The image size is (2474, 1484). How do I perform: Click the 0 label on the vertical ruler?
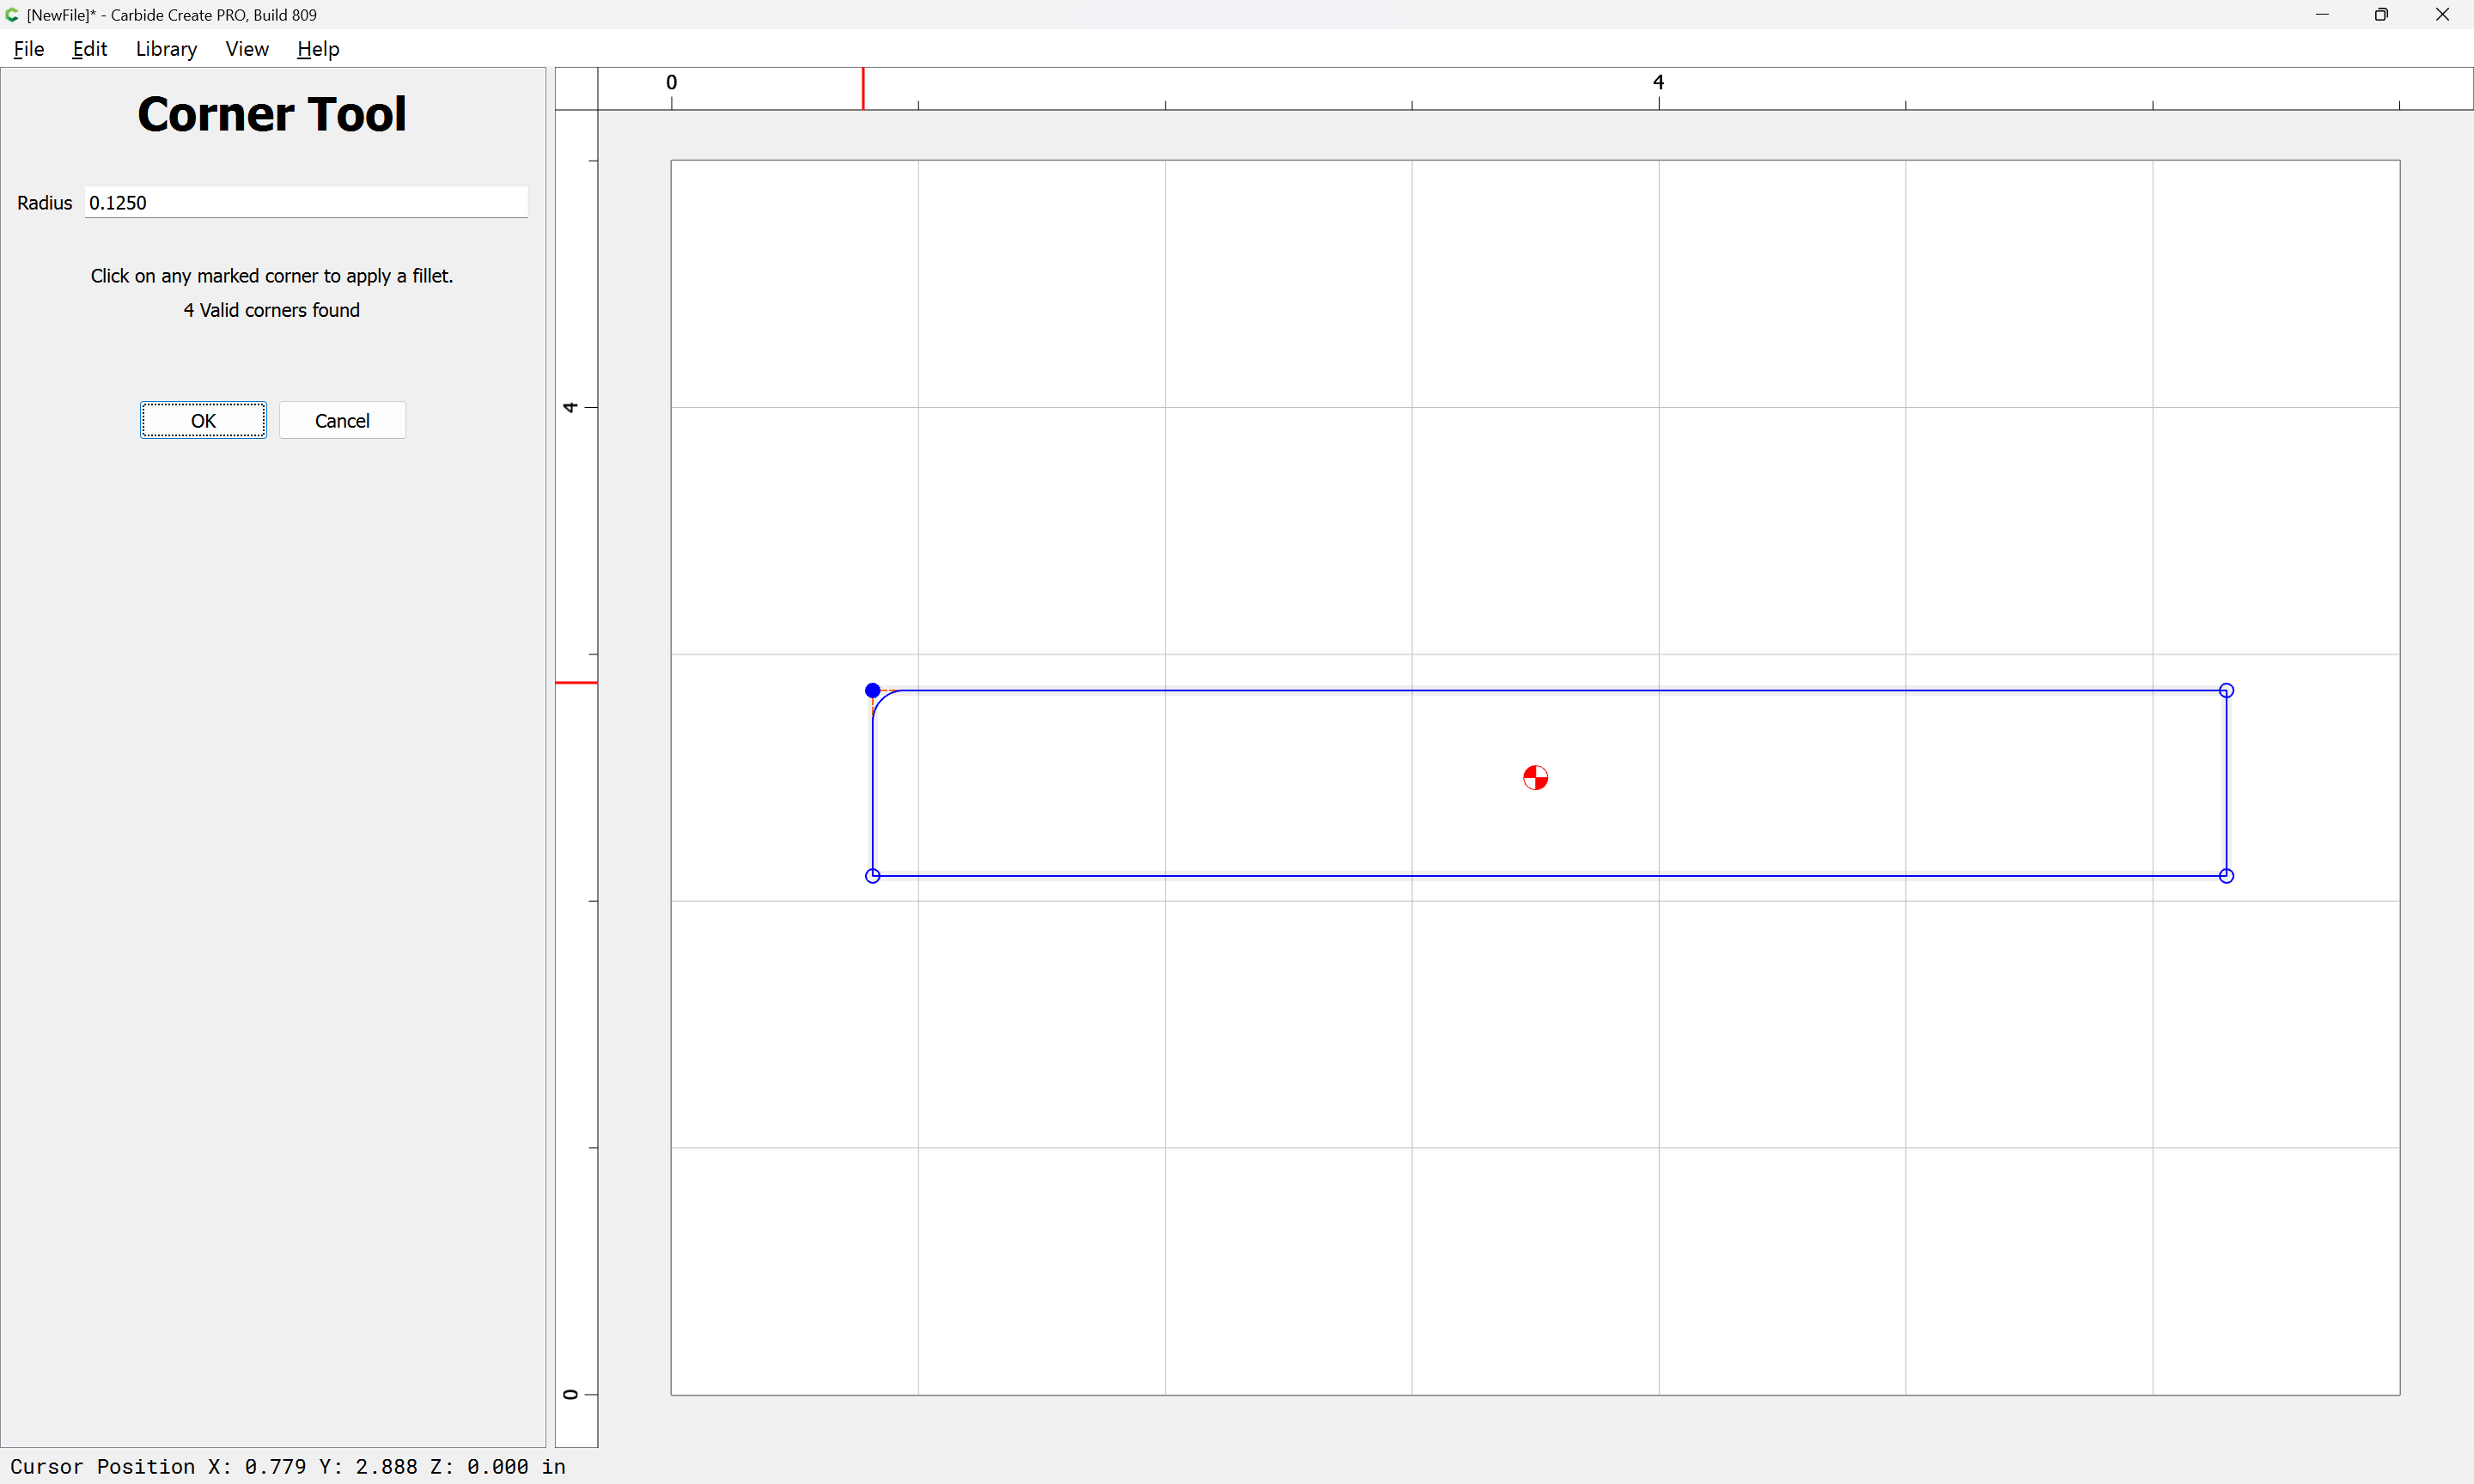pos(570,1394)
